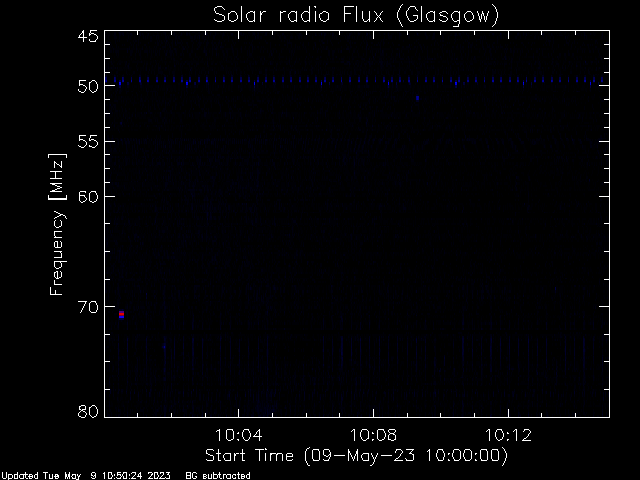Click the red burst spot near 70 MHz

[x=121, y=314]
